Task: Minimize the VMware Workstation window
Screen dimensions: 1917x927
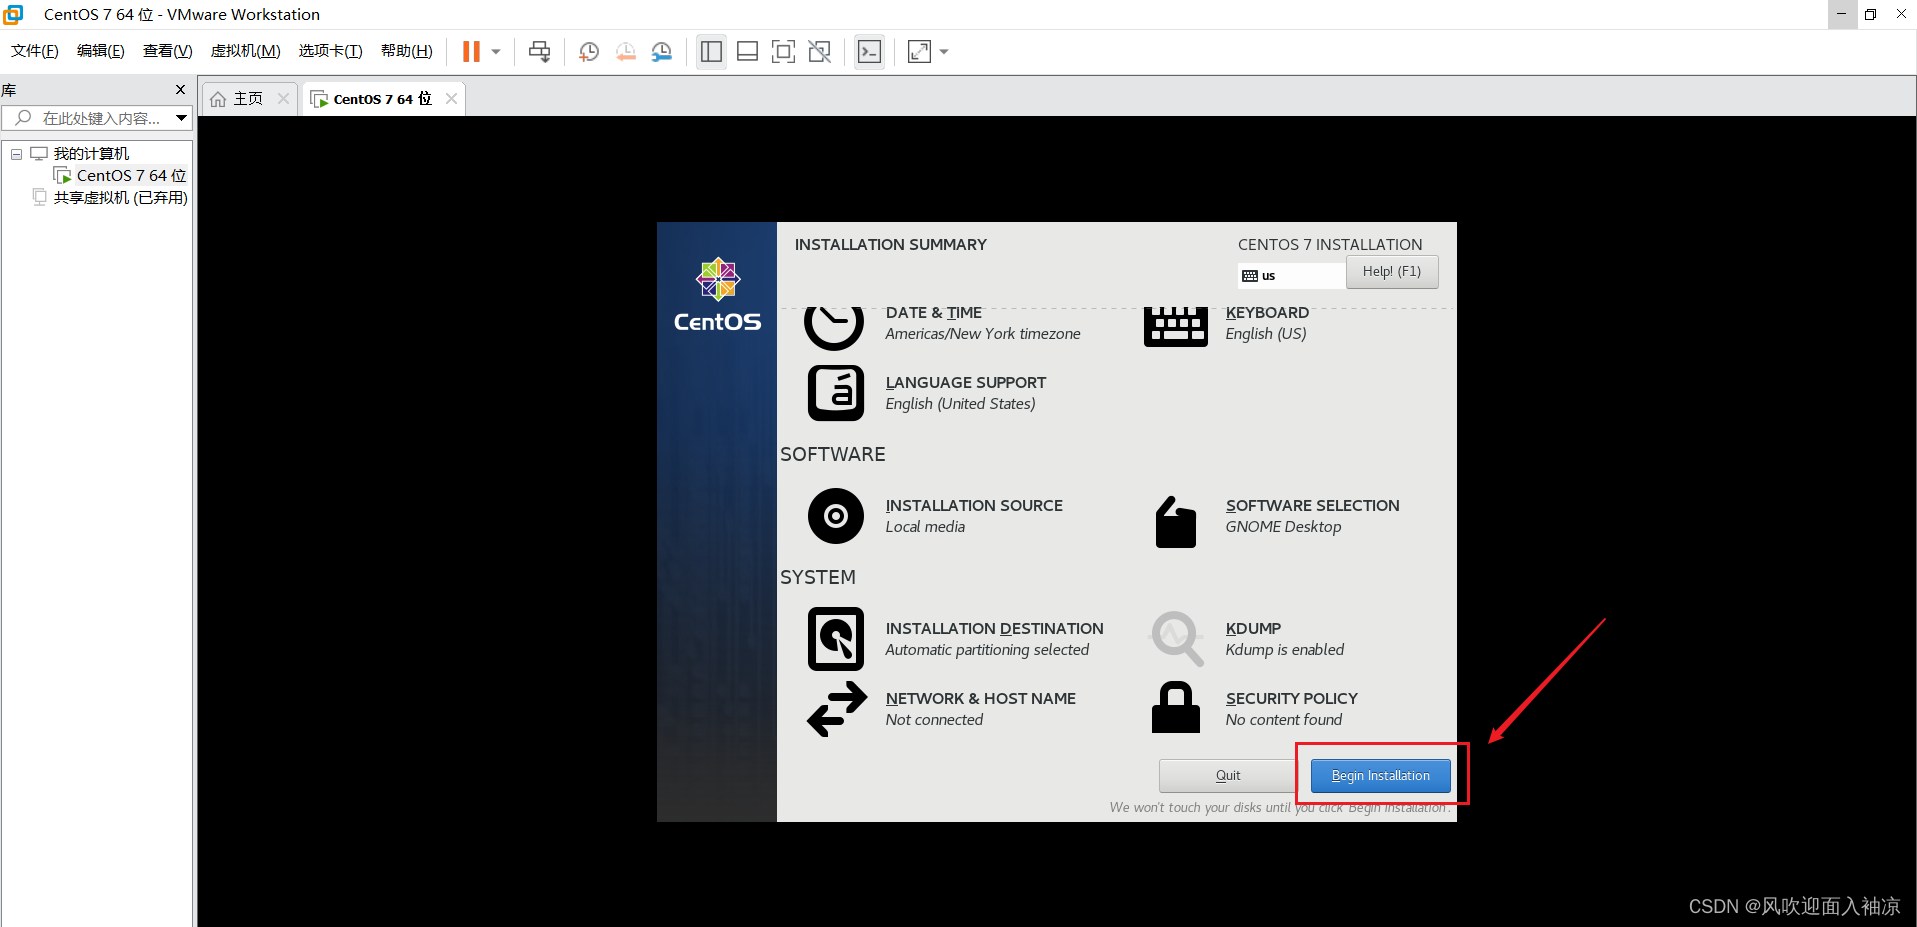Action: coord(1841,15)
